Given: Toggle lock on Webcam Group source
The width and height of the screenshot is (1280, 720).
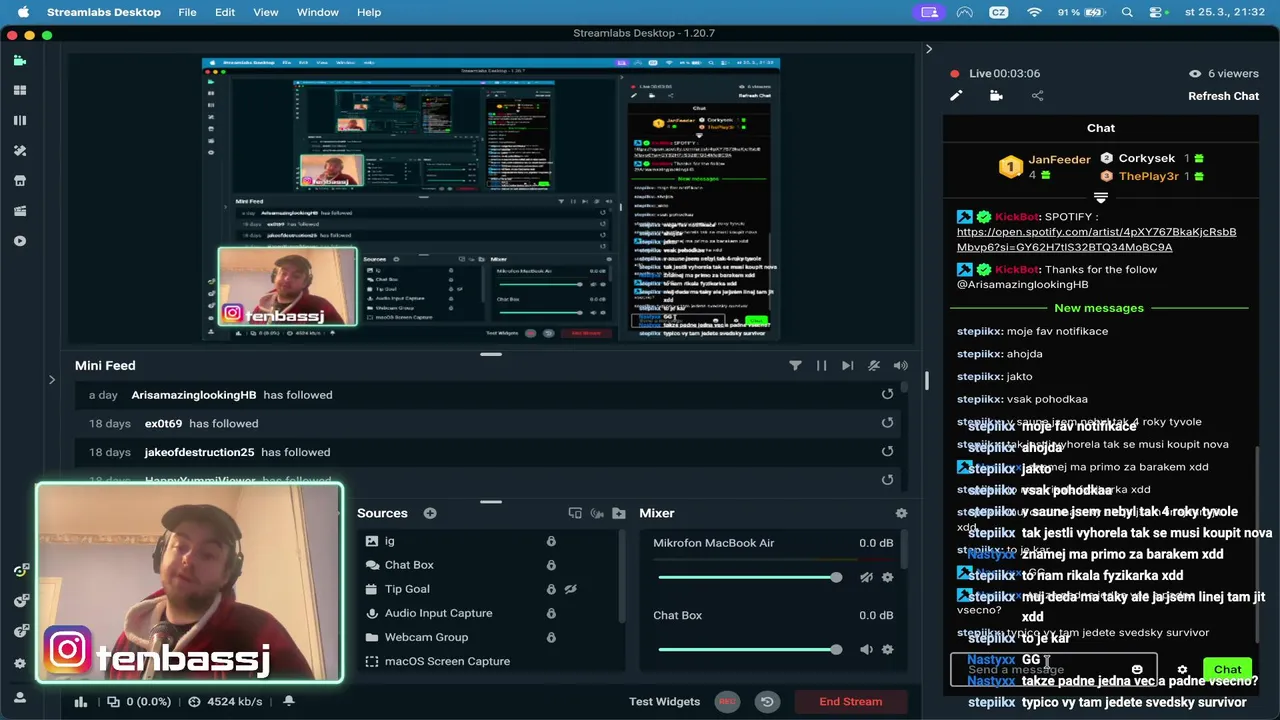Looking at the screenshot, I should coord(551,637).
